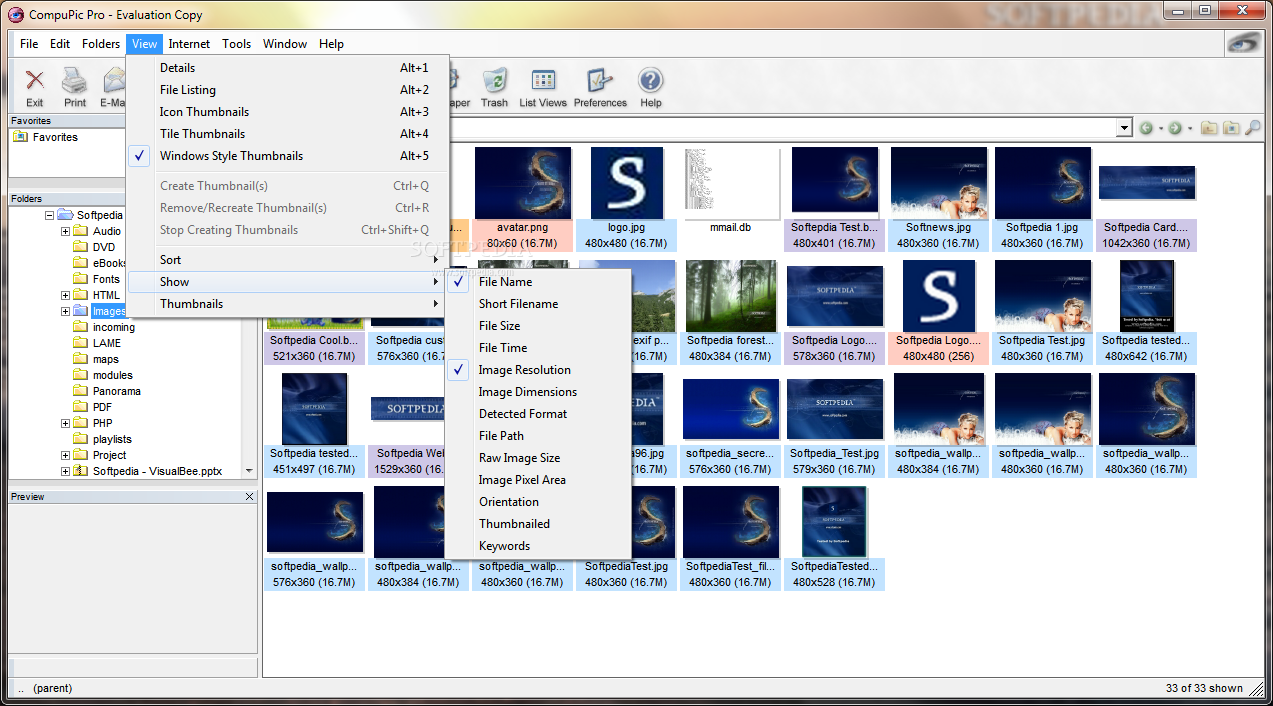This screenshot has height=706, width=1273.
Task: Click the PDF folder icon
Action: click(81, 407)
